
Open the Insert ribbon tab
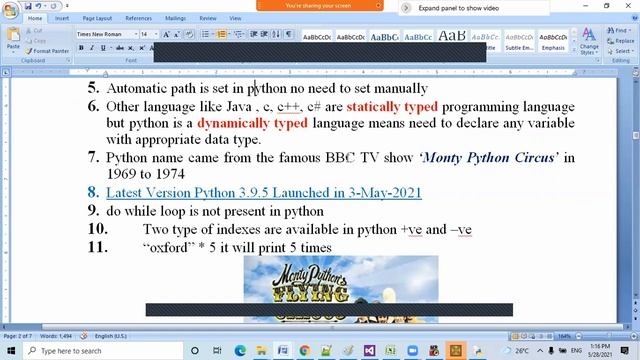click(x=62, y=18)
